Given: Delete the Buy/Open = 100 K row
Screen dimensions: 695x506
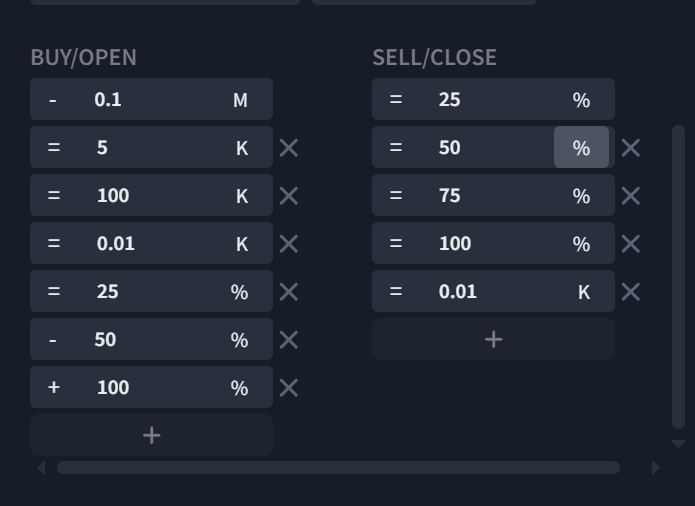Looking at the screenshot, I should click(289, 196).
